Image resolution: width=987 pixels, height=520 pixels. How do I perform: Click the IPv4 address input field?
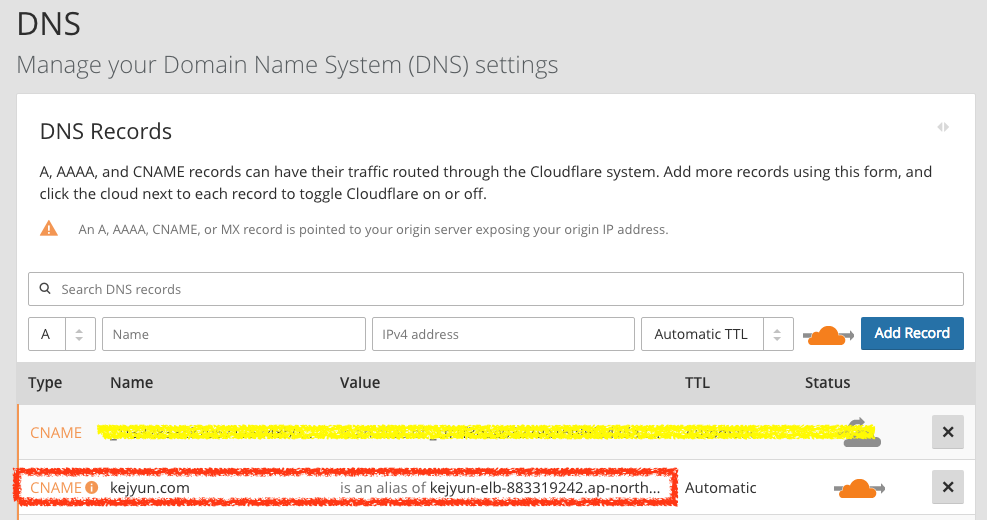[503, 334]
